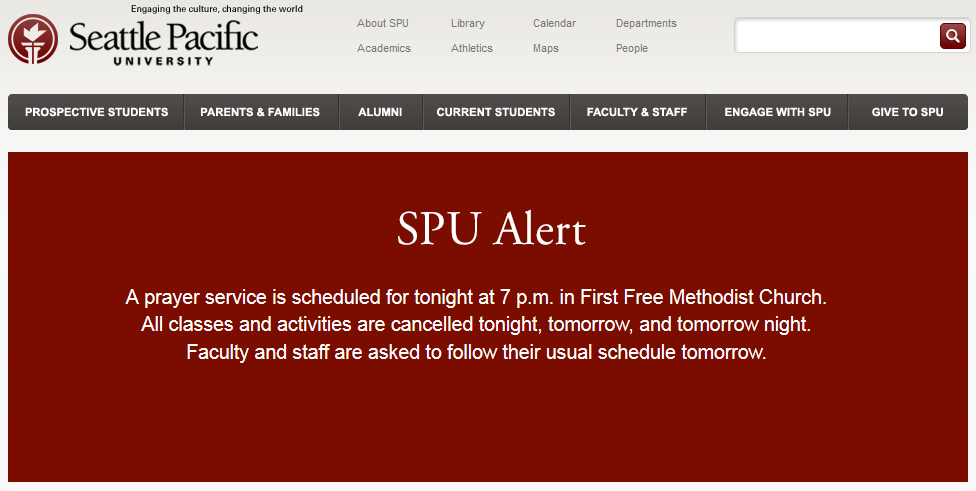Screen dimensions: 976x491
Task: Open the Maps link
Action: (546, 48)
